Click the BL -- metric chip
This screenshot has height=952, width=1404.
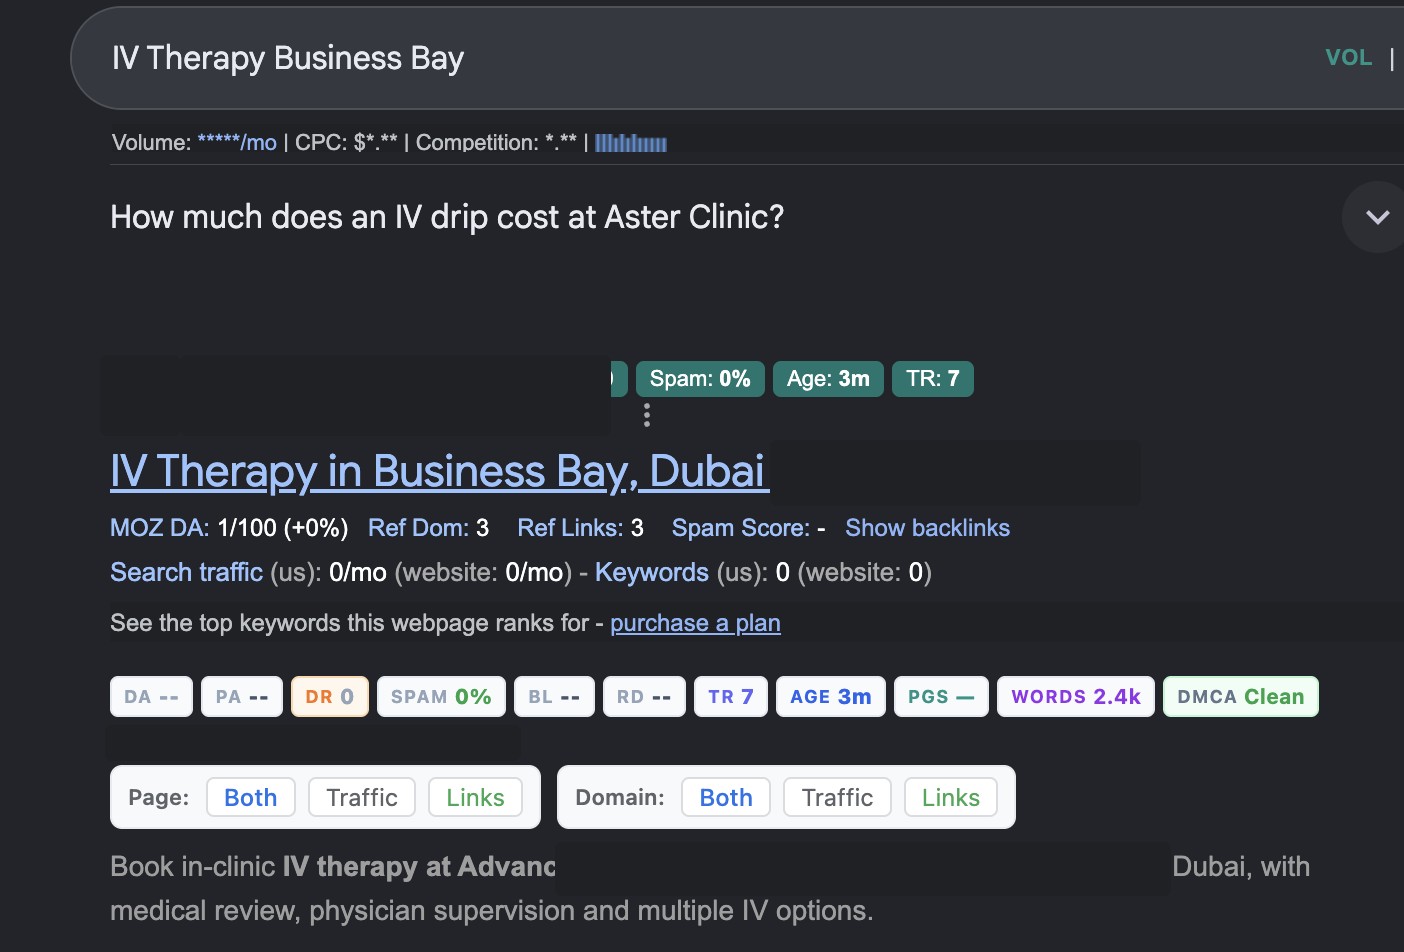click(554, 697)
